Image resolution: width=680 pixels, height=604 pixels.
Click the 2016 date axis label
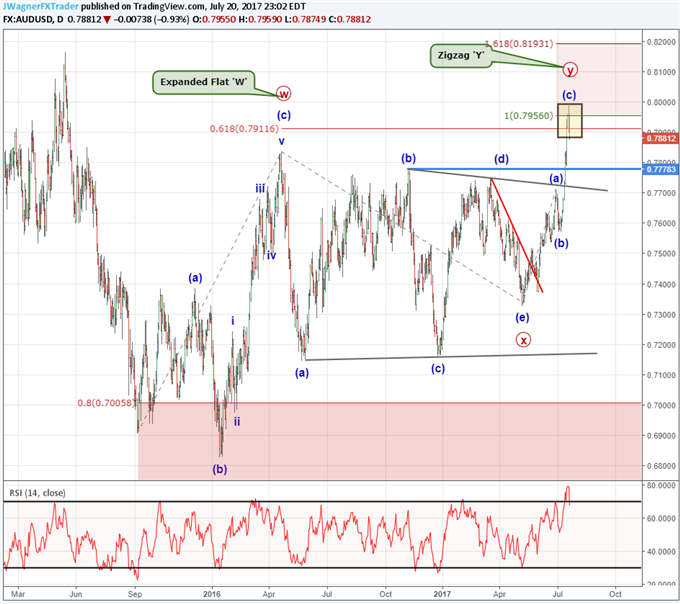coord(212,594)
